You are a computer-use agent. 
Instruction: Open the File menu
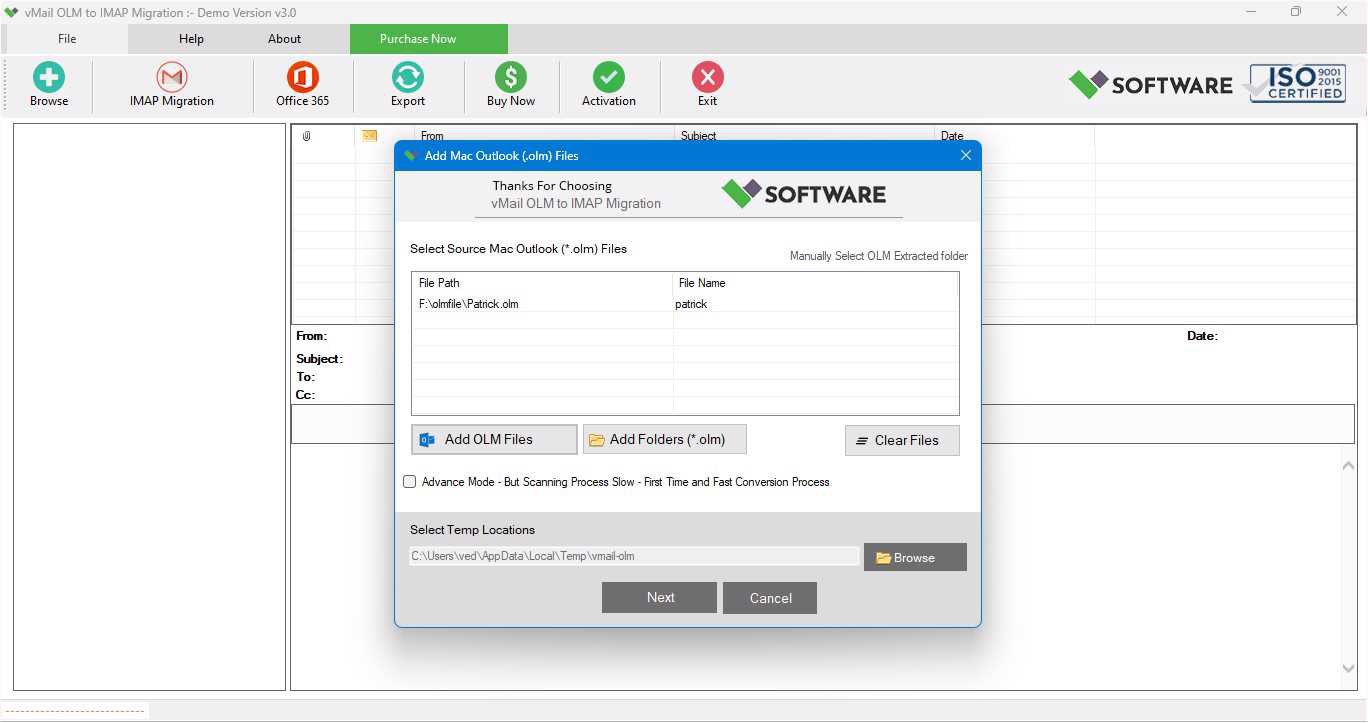point(66,39)
